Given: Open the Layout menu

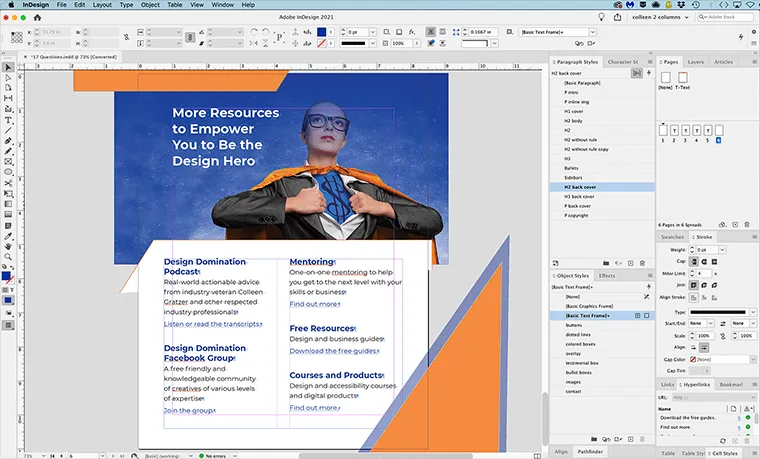Looking at the screenshot, I should coord(102,5).
